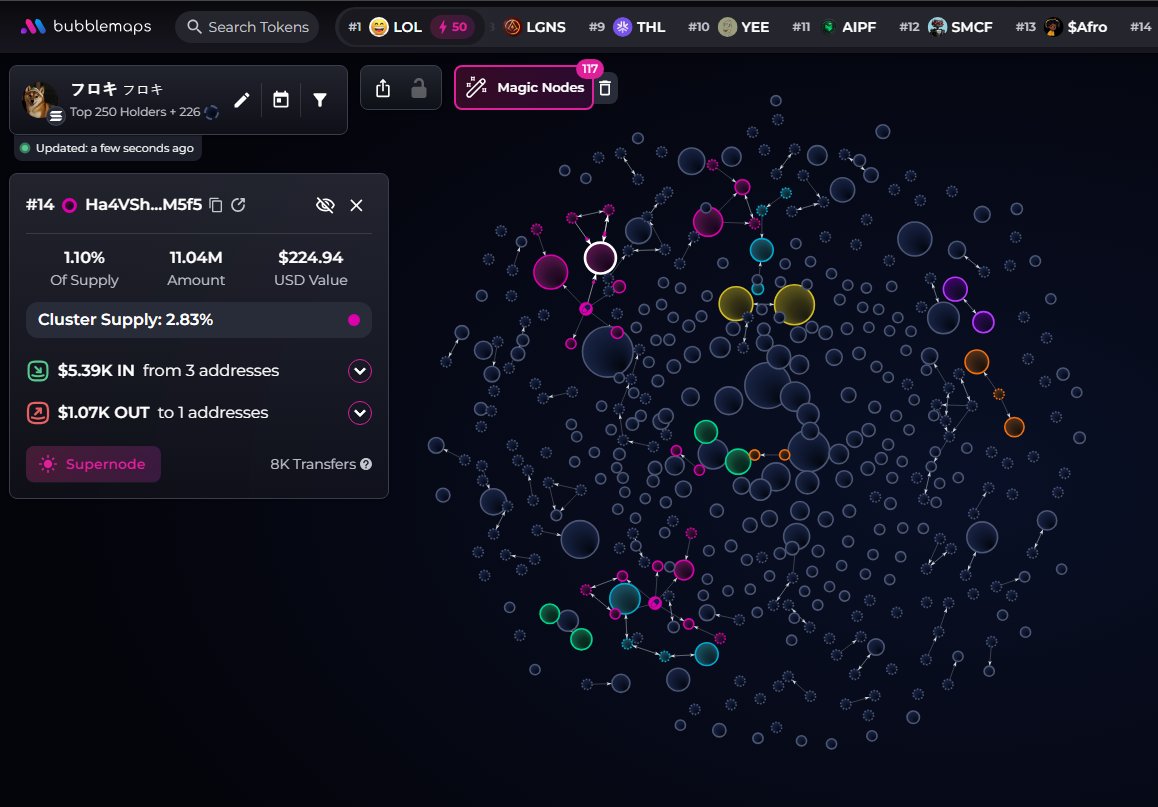Viewport: 1158px width, 807px height.
Task: Open the holder filter funnel icon
Action: (320, 100)
